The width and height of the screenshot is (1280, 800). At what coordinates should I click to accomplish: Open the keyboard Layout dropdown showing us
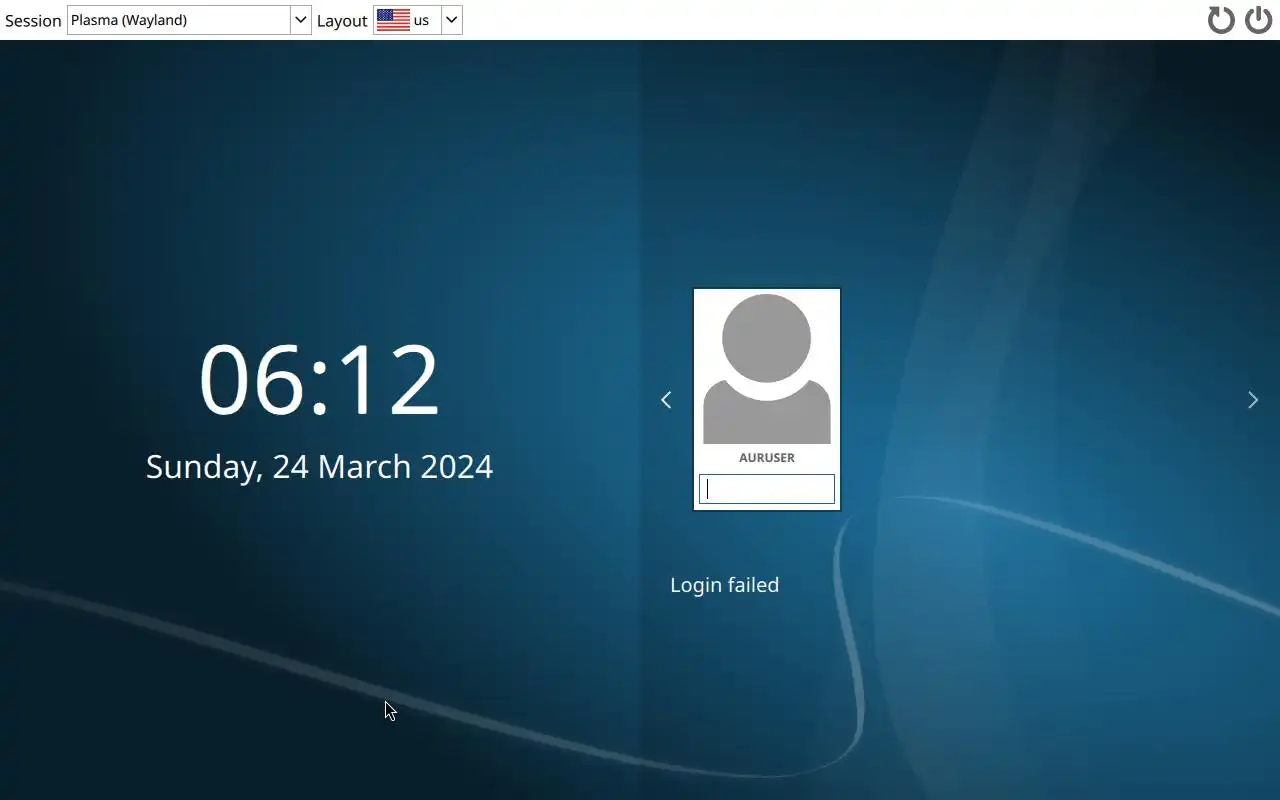418,20
